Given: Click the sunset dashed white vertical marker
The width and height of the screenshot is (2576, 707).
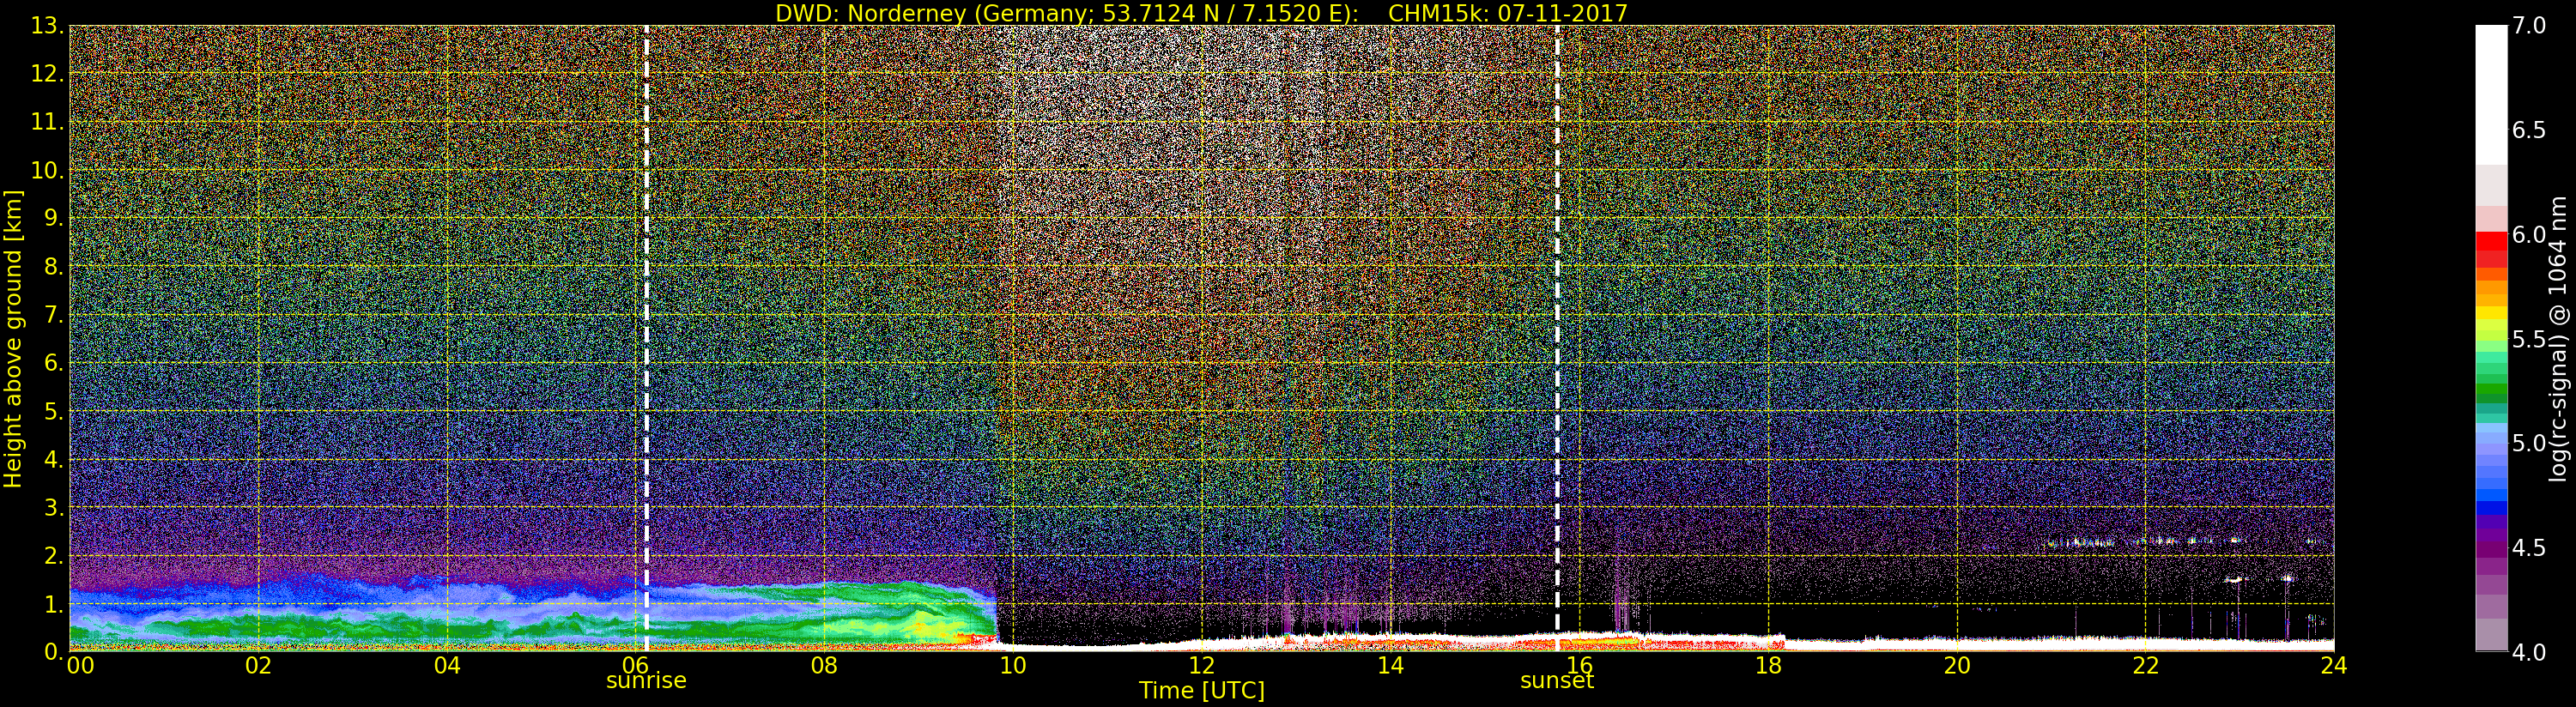Looking at the screenshot, I should (x=1557, y=338).
